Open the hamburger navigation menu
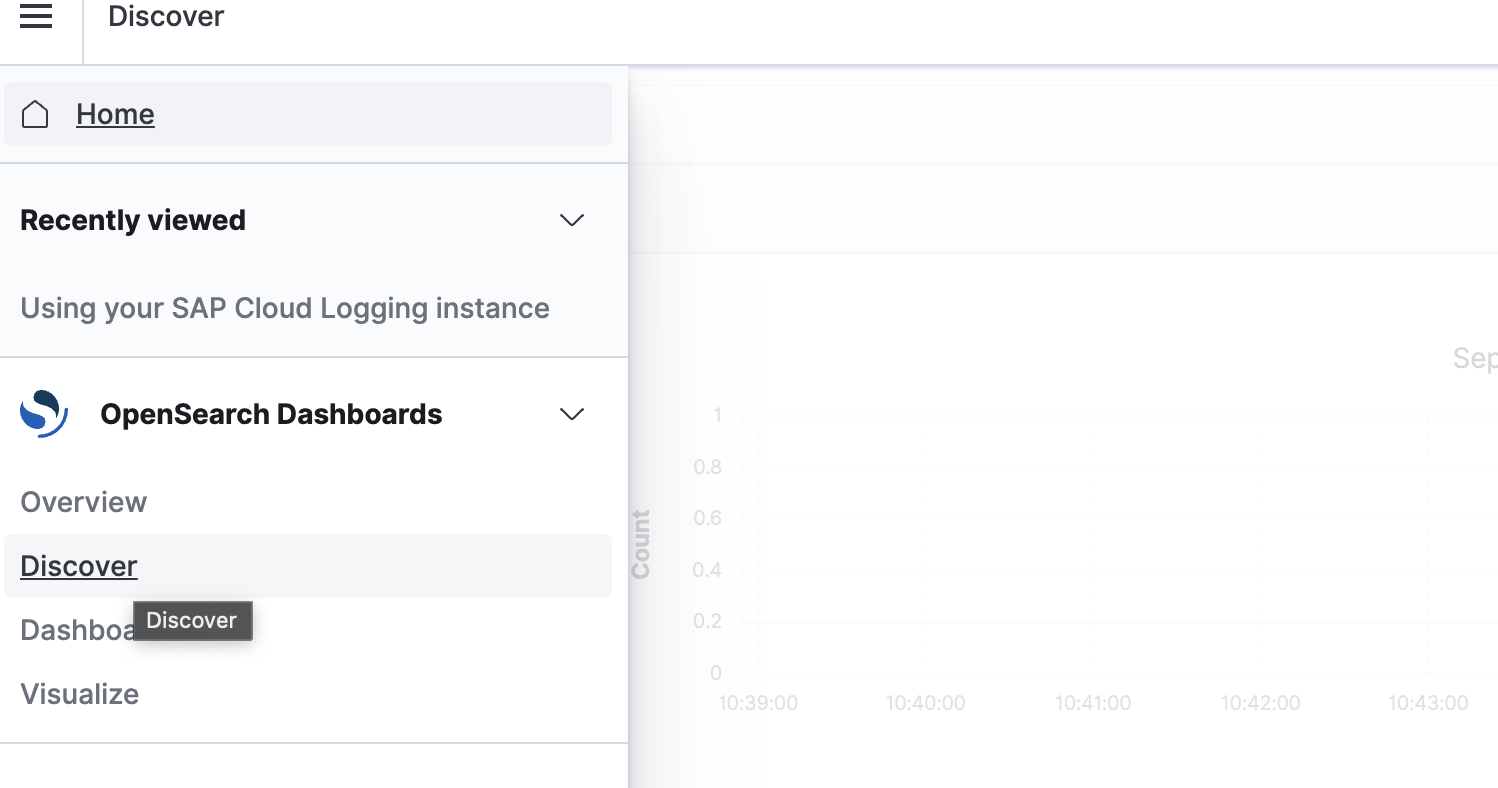Image resolution: width=1498 pixels, height=788 pixels. click(36, 16)
